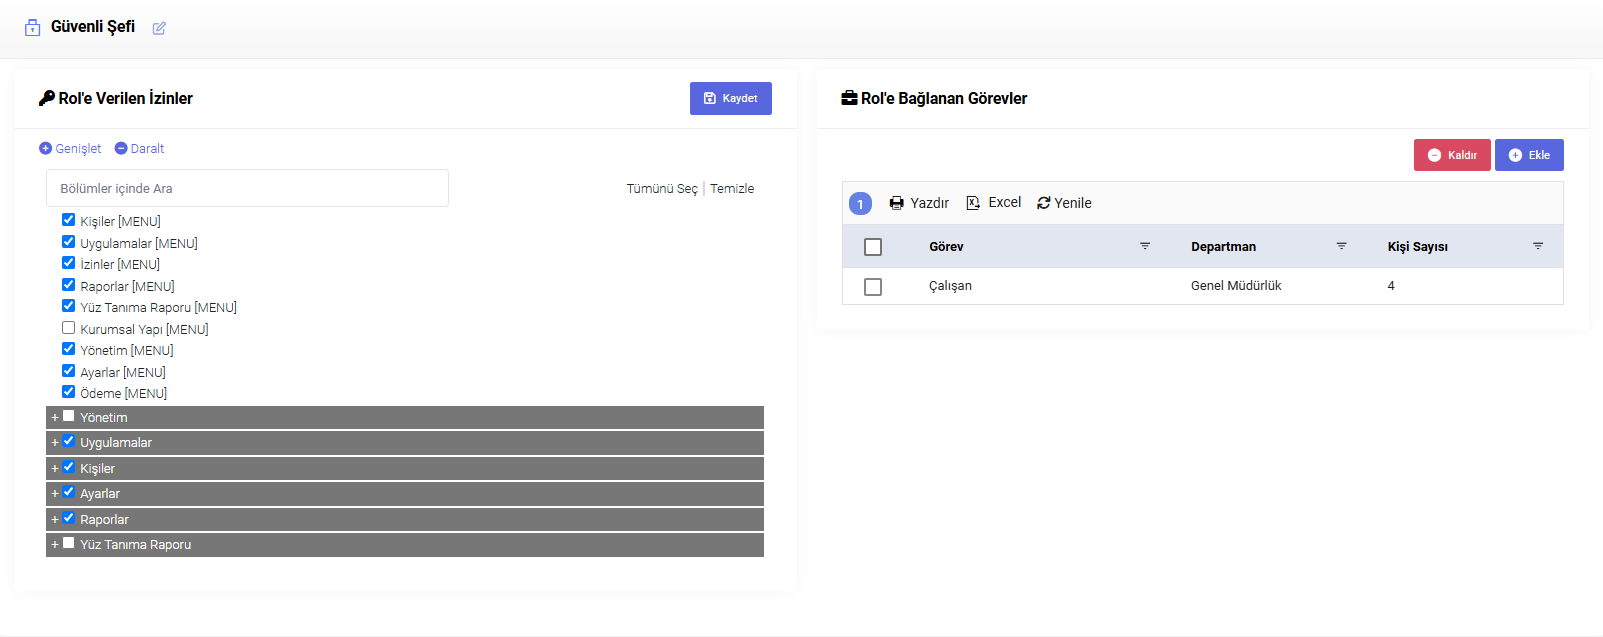Click the Yazdır print toolbar item
The height and width of the screenshot is (637, 1603).
click(x=919, y=203)
